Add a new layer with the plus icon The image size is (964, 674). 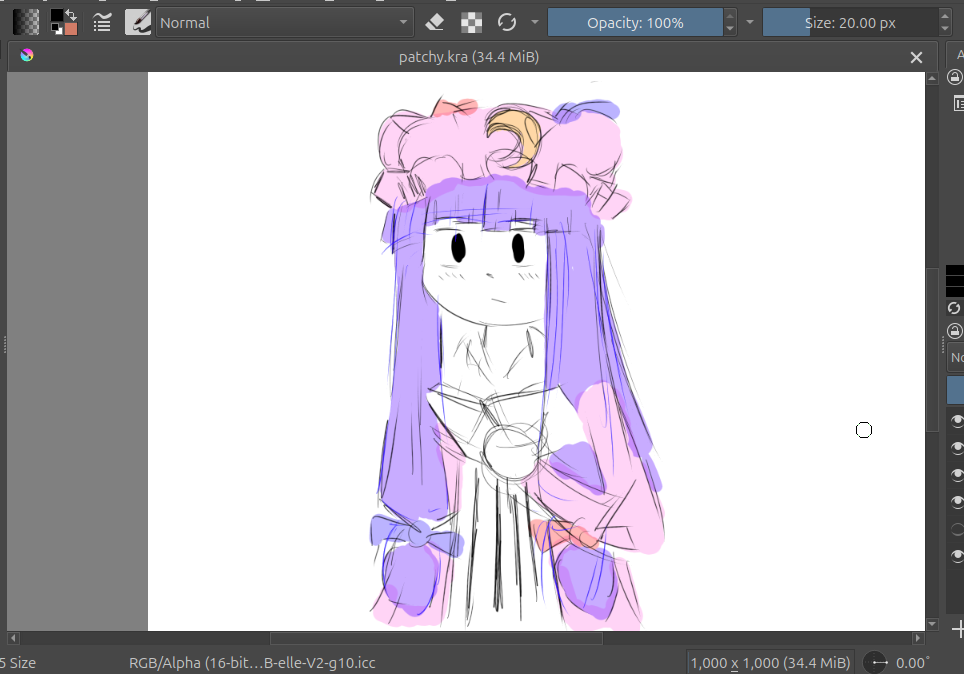pyautogui.click(x=958, y=629)
